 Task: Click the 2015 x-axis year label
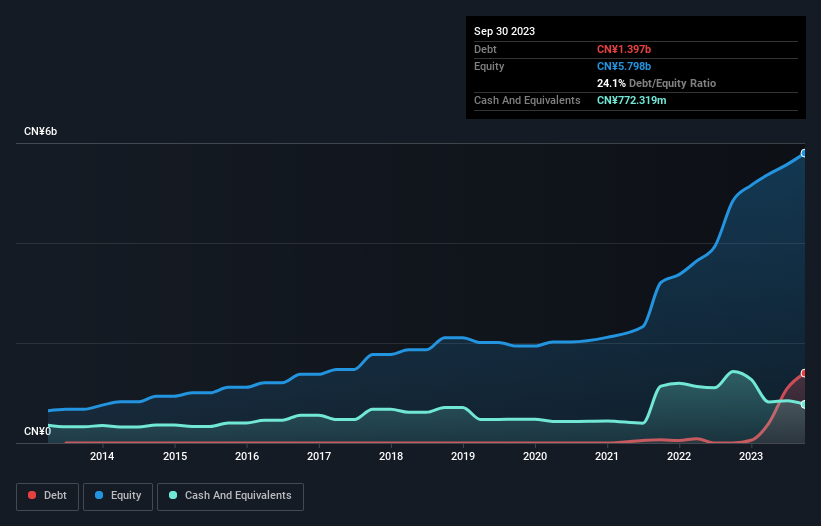175,456
